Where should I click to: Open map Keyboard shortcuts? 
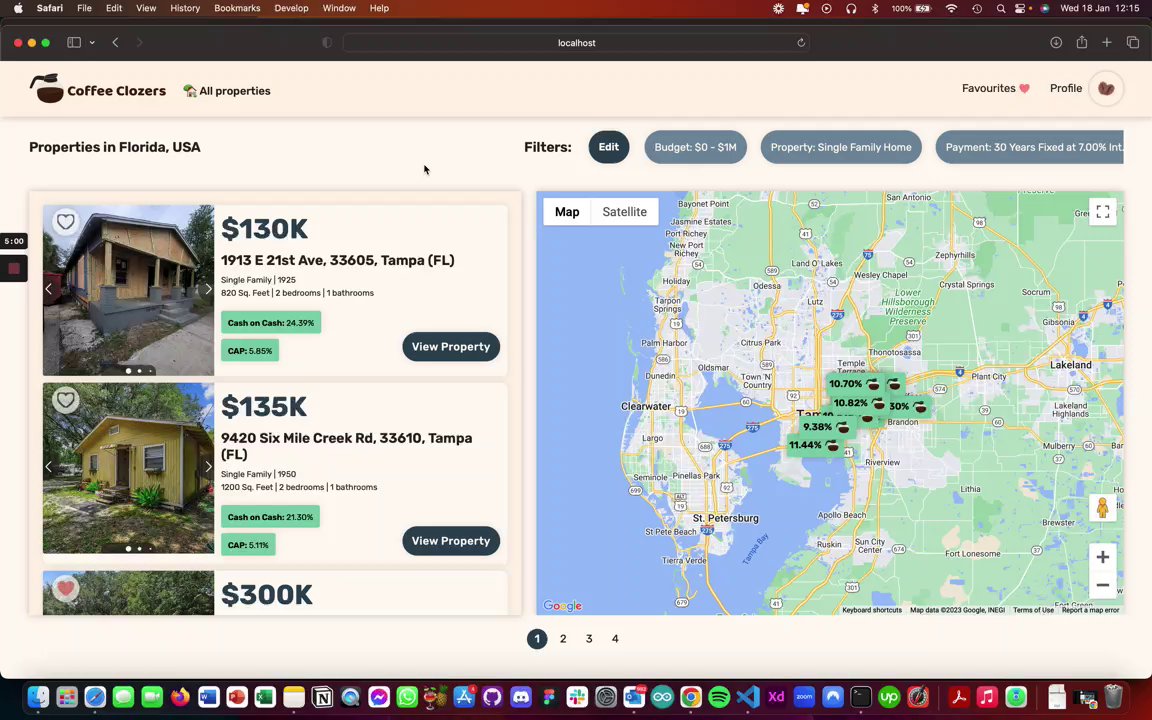(871, 610)
